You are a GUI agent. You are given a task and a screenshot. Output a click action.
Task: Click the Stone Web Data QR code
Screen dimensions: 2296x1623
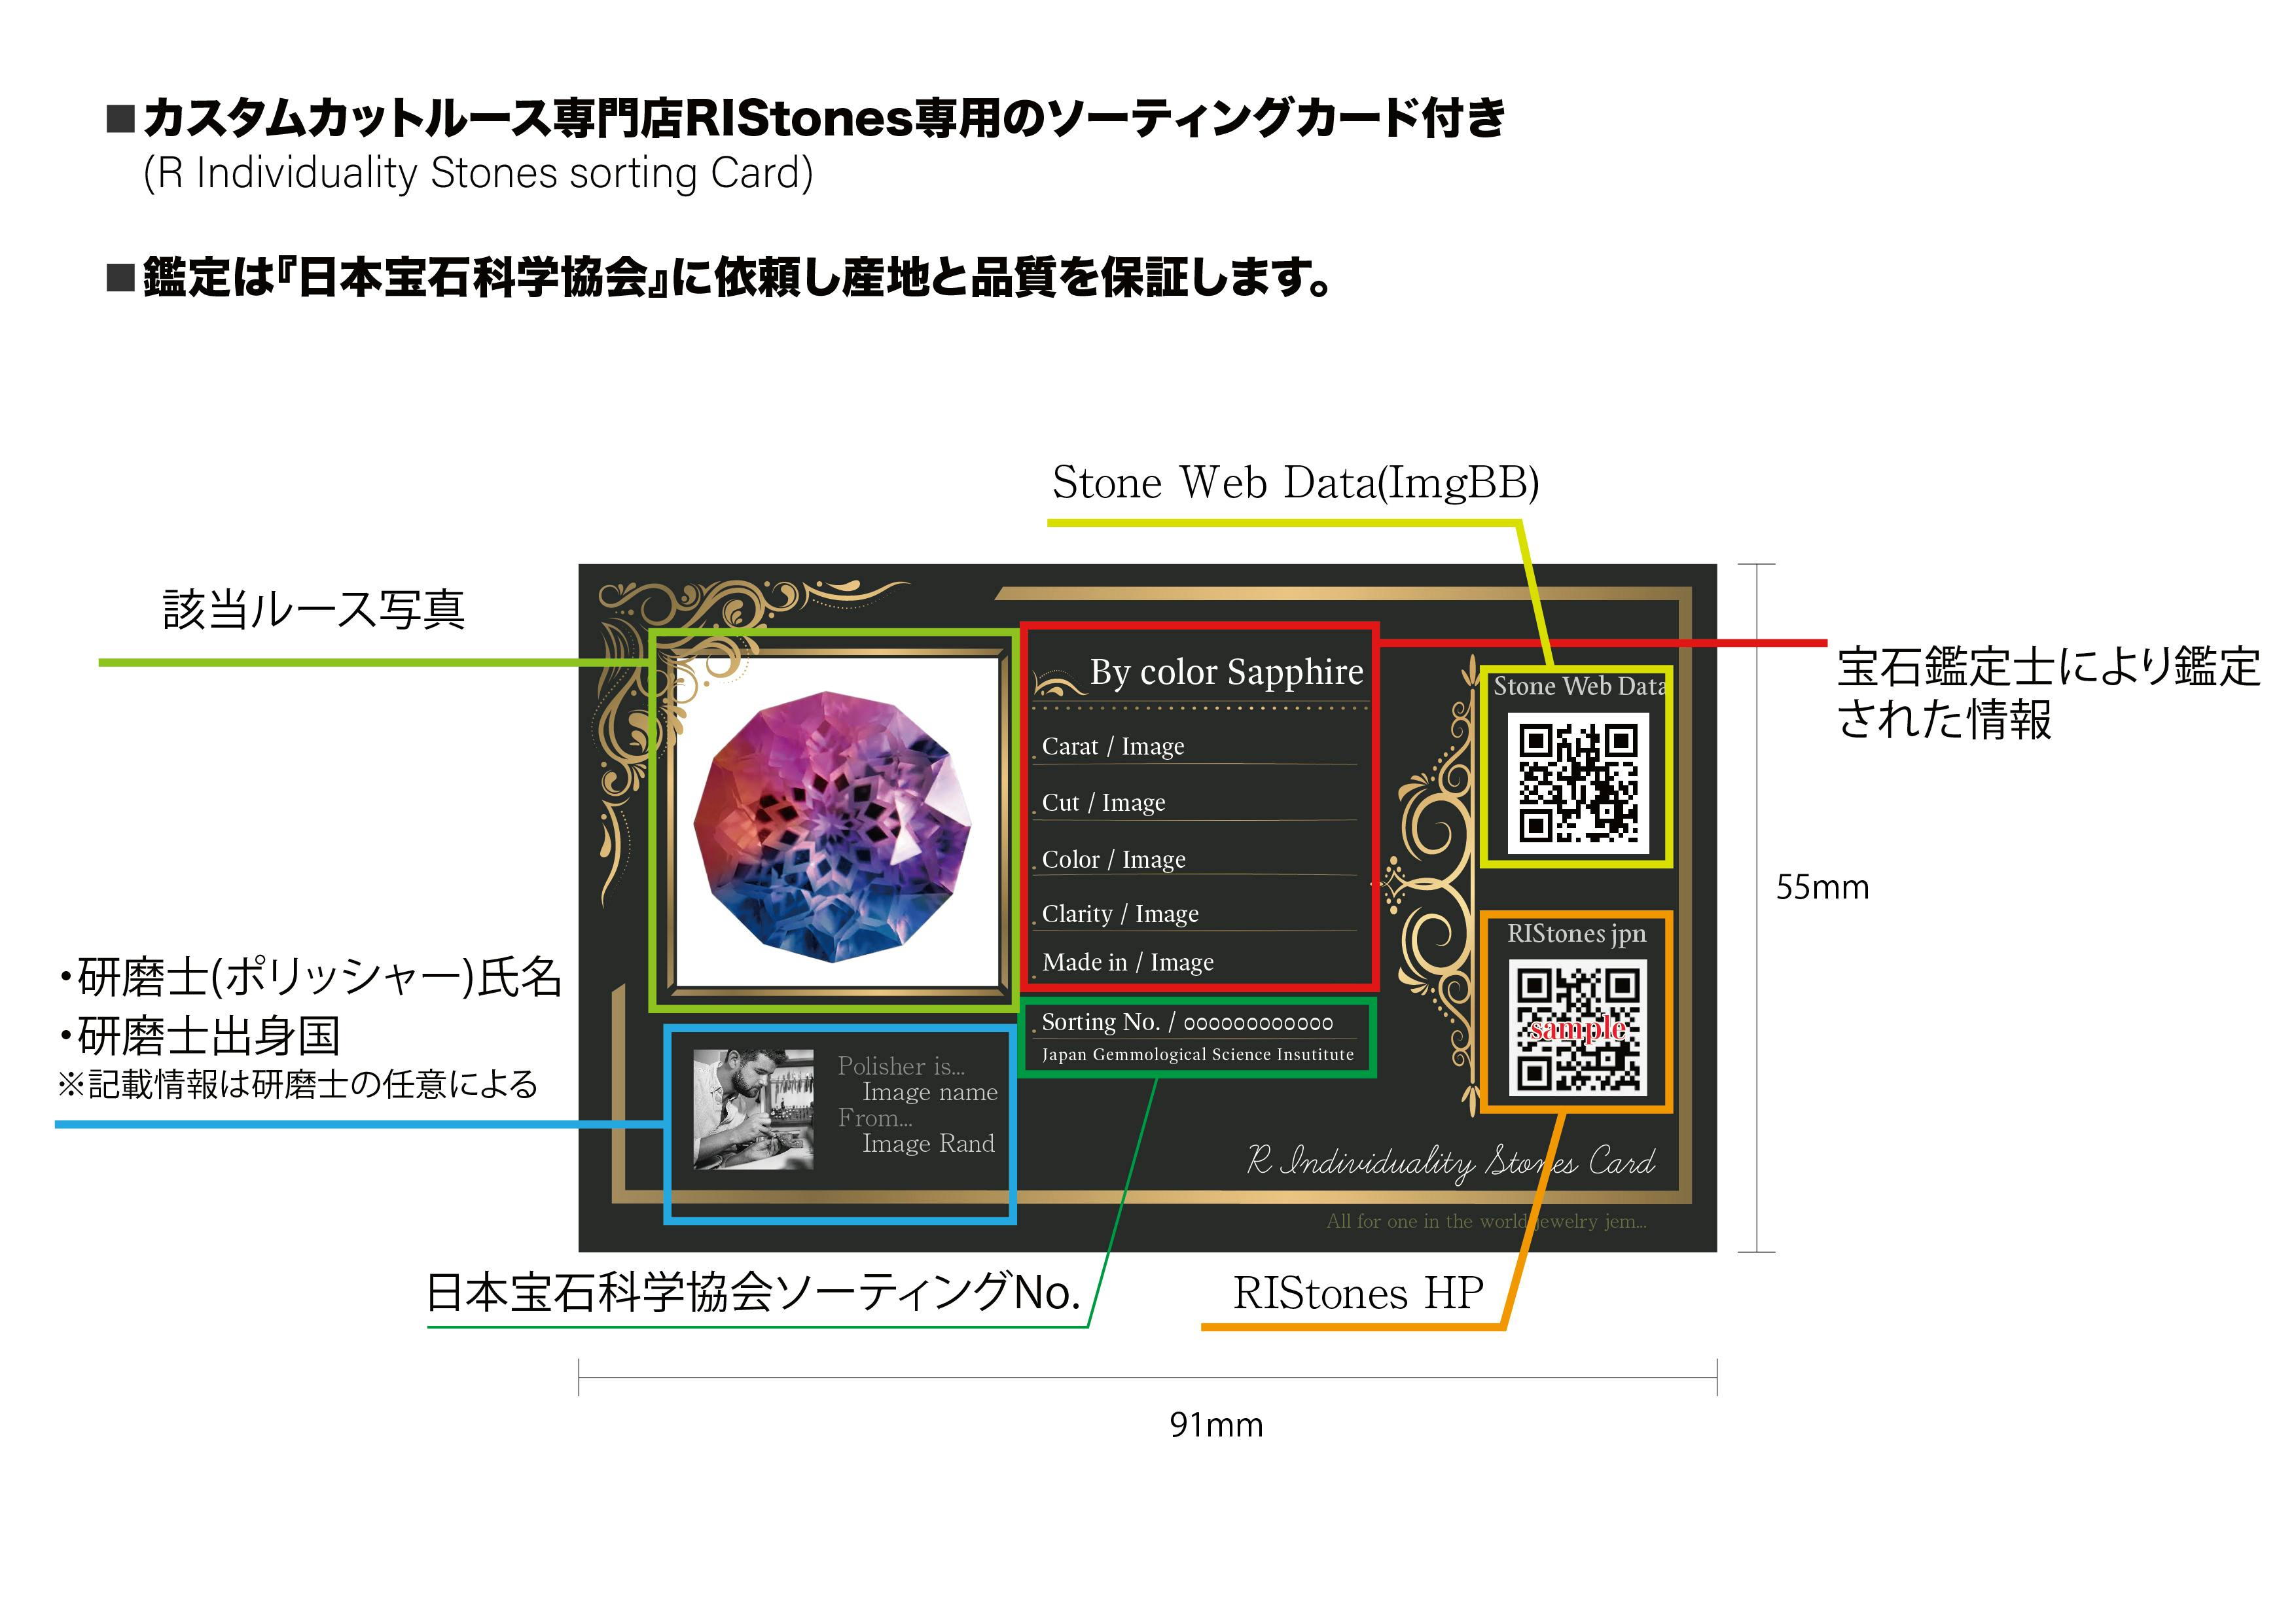[1578, 783]
